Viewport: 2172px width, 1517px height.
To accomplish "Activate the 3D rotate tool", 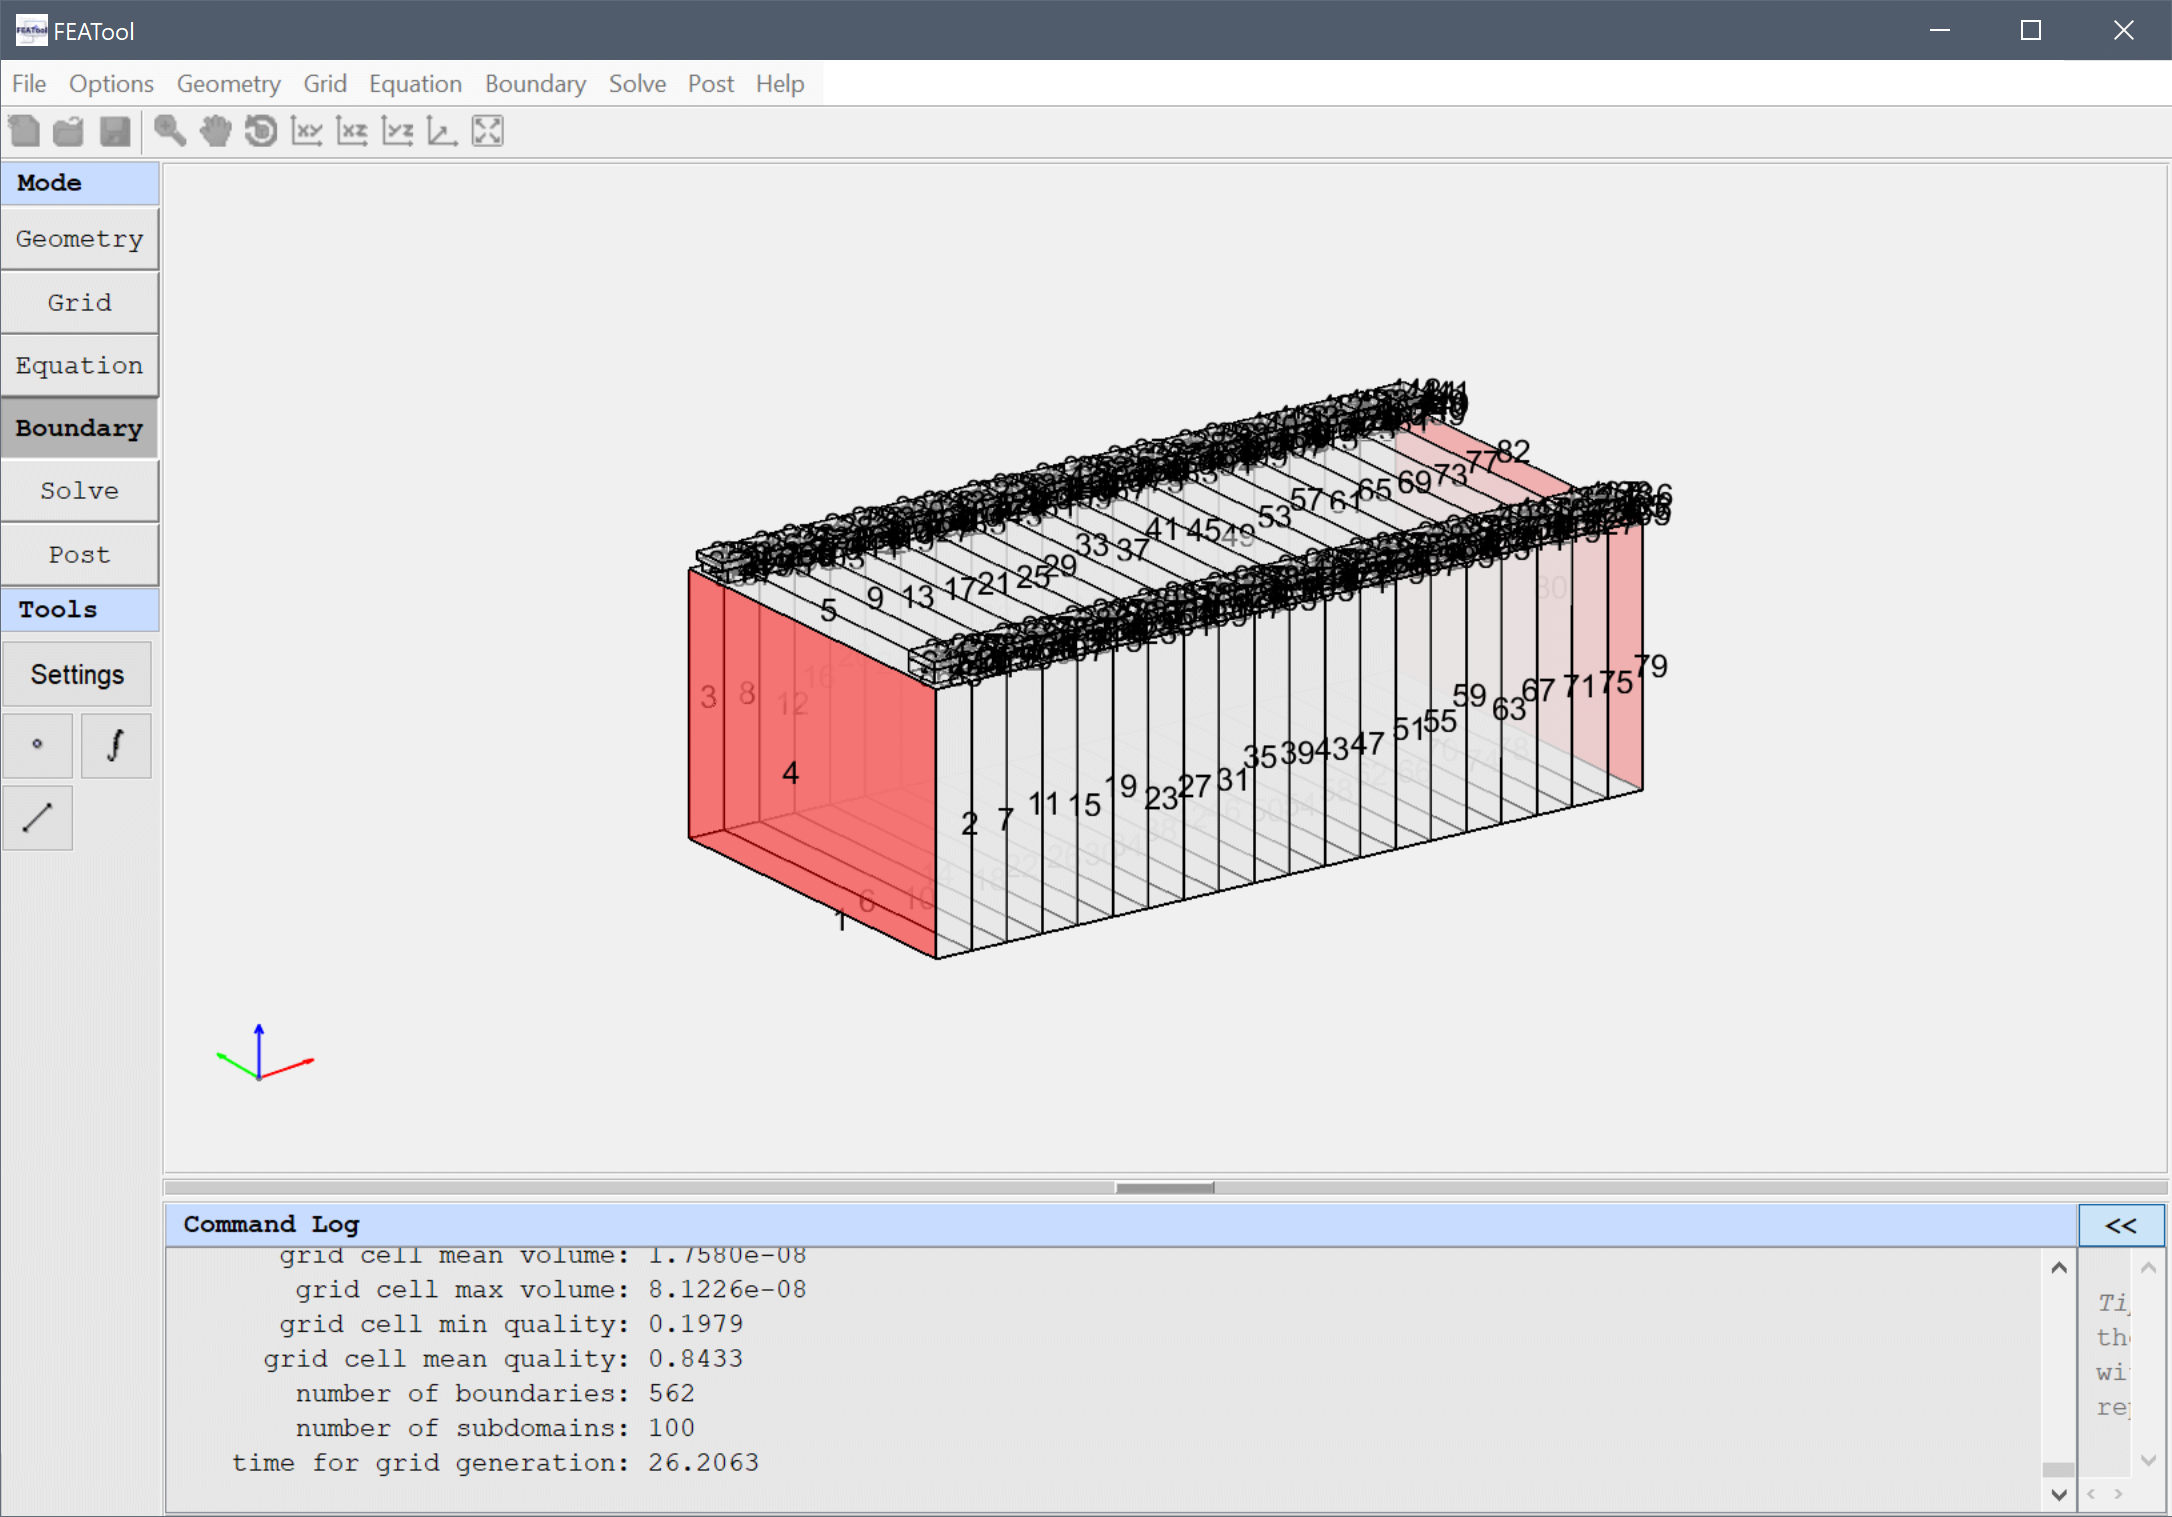I will pyautogui.click(x=261, y=131).
